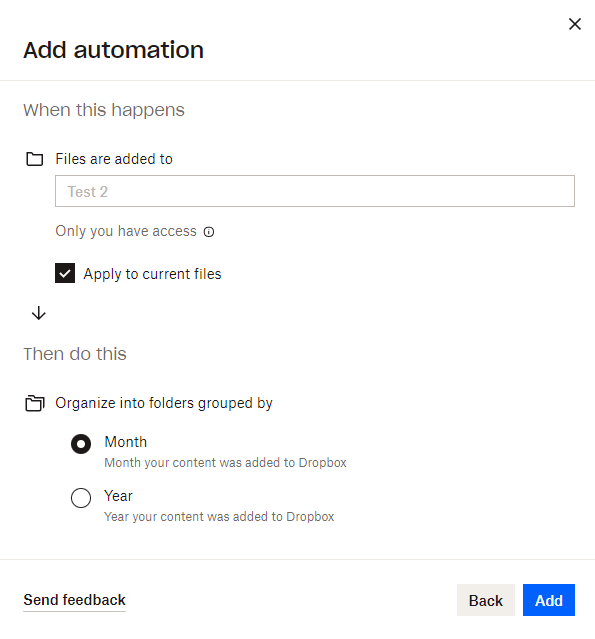Click the Year label text

pyautogui.click(x=118, y=496)
